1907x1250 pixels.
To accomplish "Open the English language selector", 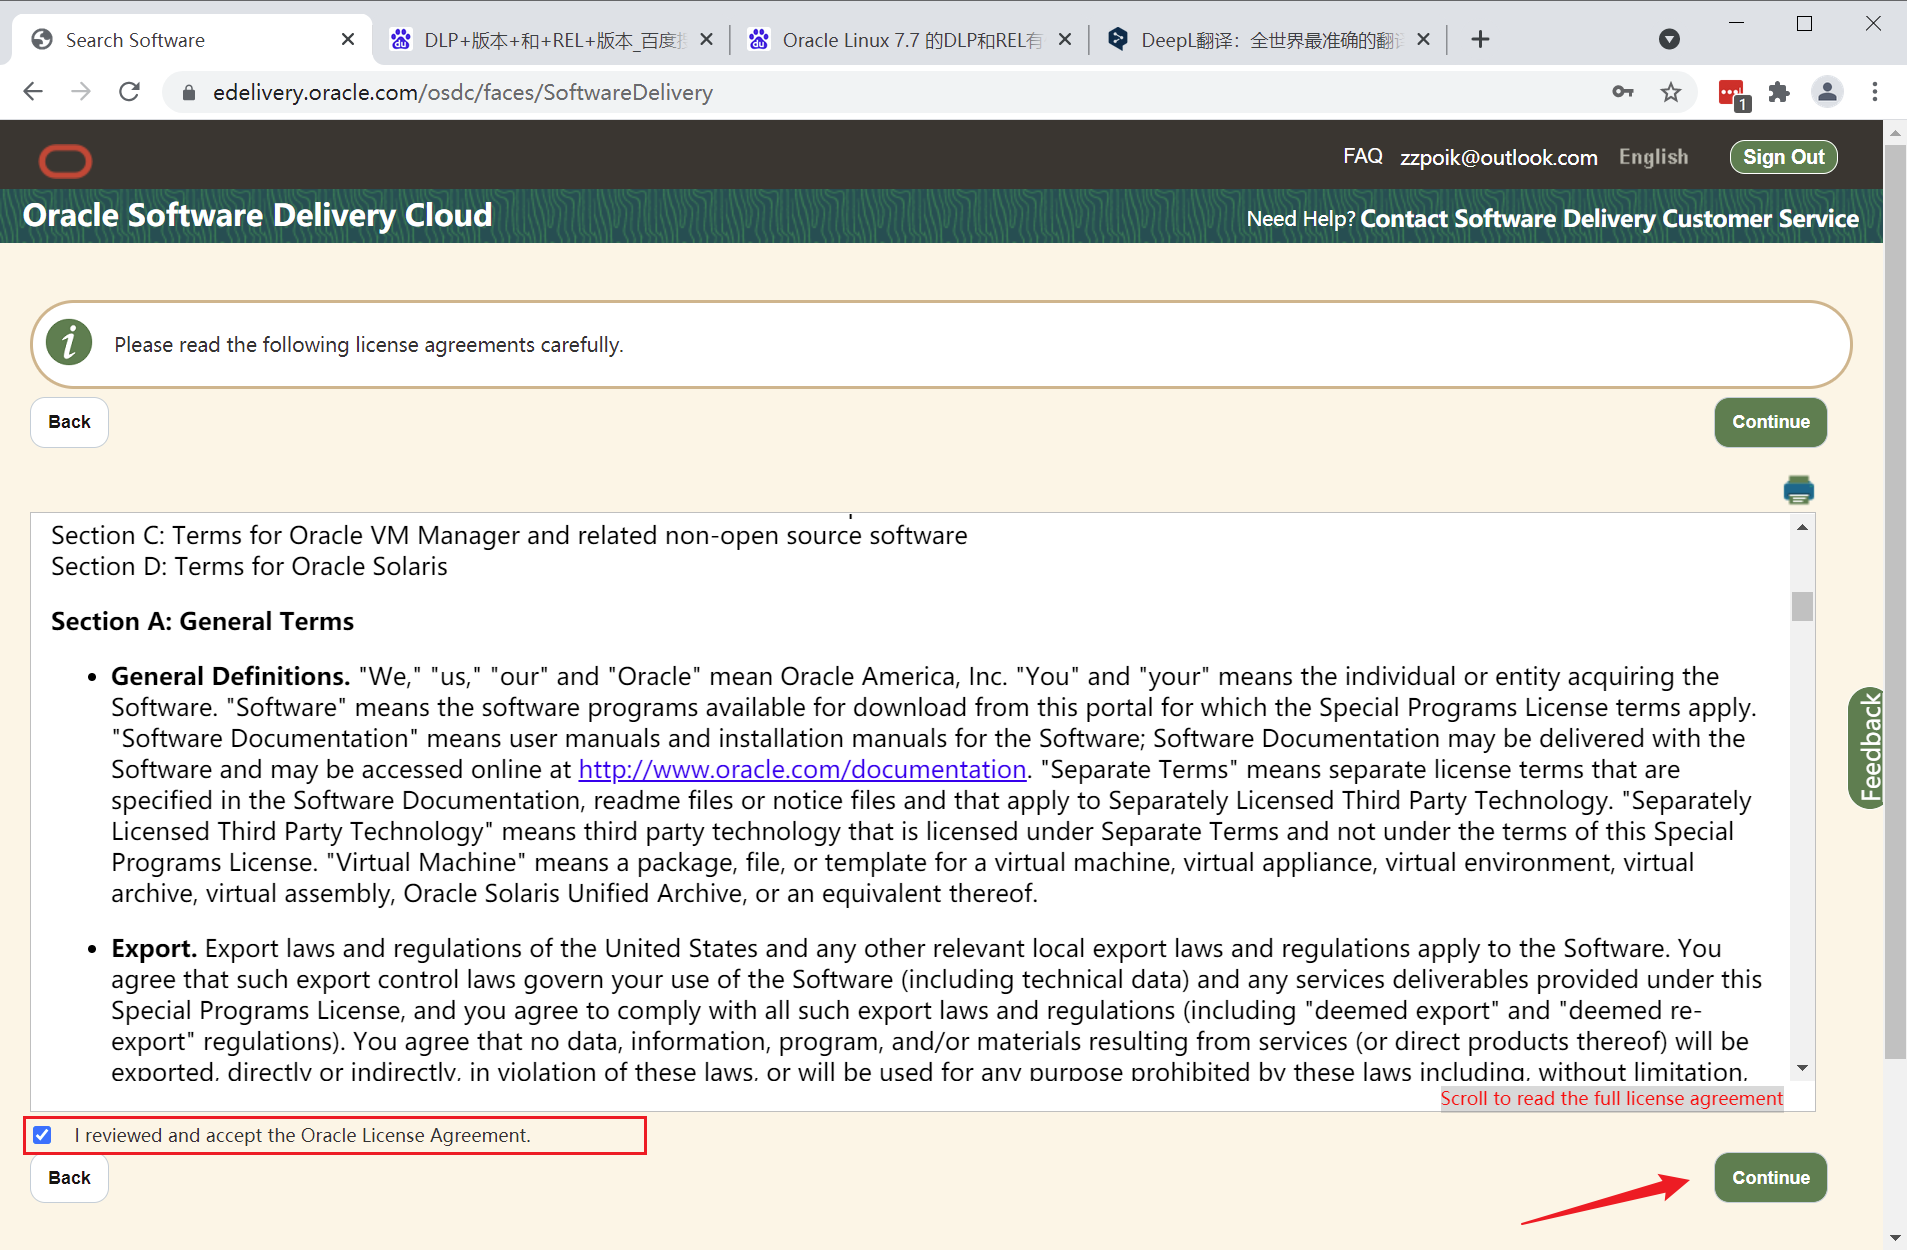I will (1653, 157).
